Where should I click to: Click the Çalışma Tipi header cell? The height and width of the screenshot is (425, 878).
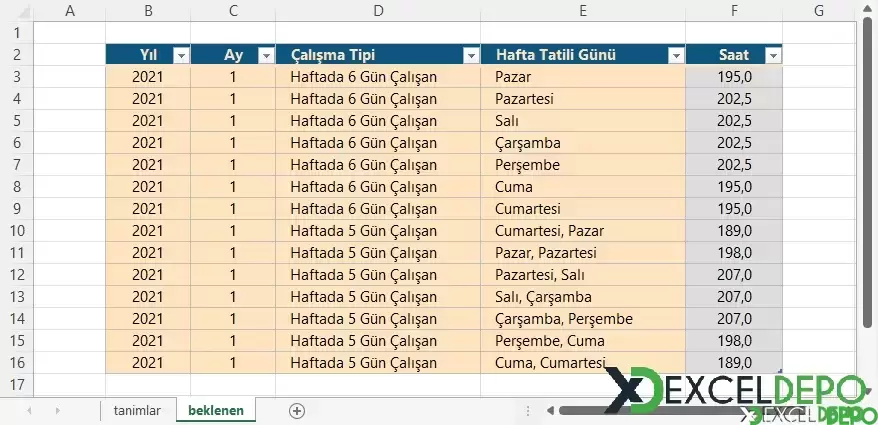click(x=378, y=55)
